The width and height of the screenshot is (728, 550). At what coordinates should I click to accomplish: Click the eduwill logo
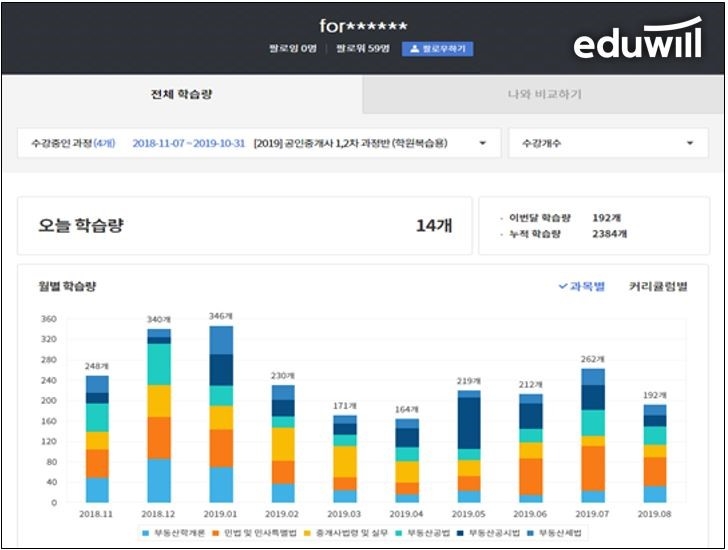click(x=637, y=42)
